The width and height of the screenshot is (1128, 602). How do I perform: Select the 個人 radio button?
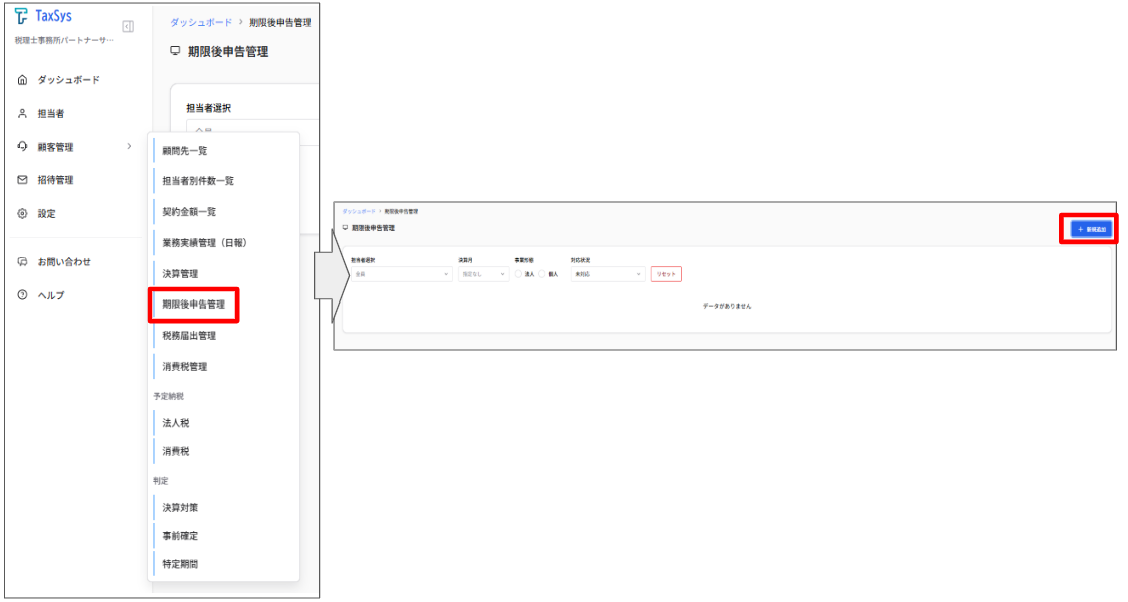(542, 274)
